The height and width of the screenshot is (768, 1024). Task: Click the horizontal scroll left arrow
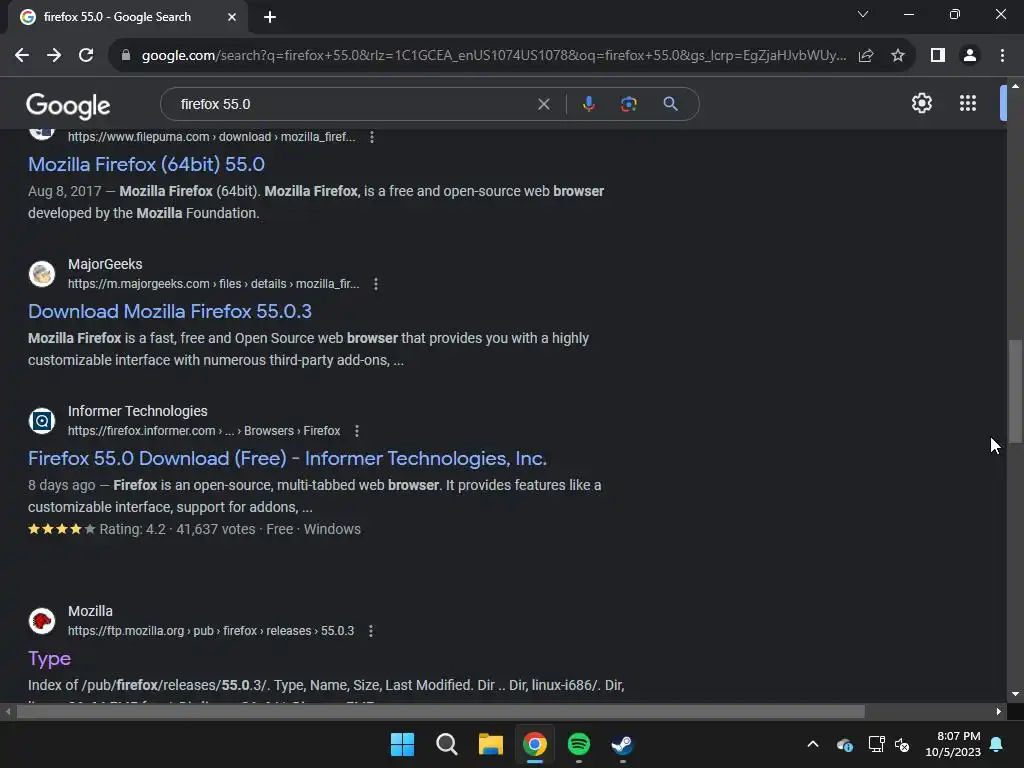(x=8, y=711)
